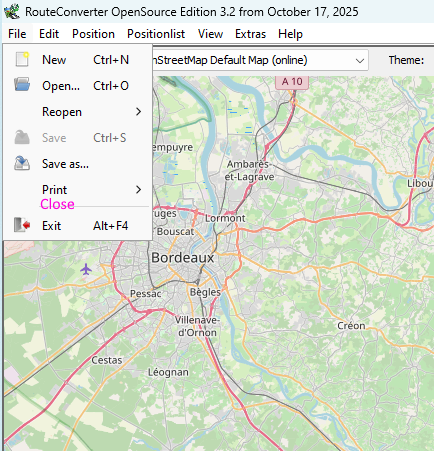Click the Save as disk icon
The image size is (434, 451).
coord(22,163)
